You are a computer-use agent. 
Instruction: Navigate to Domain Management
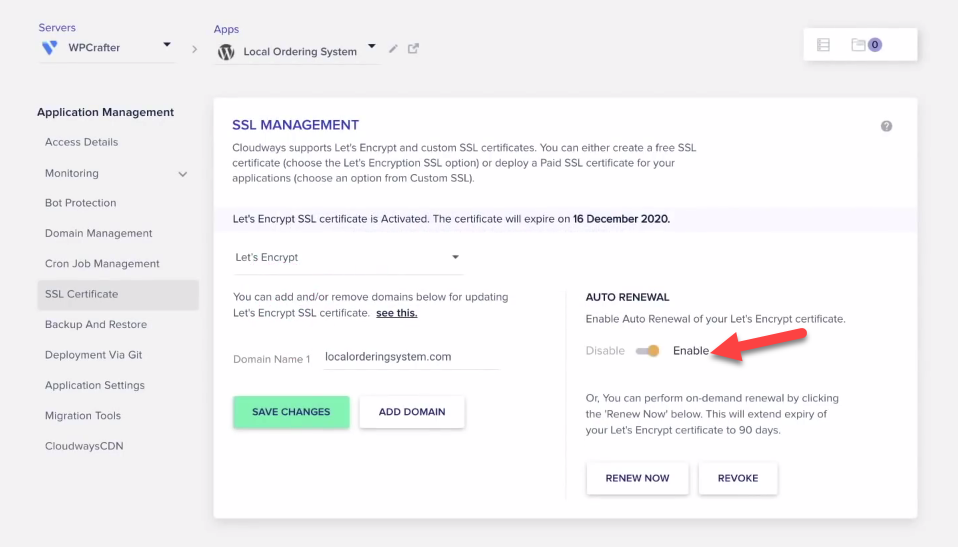tap(98, 233)
